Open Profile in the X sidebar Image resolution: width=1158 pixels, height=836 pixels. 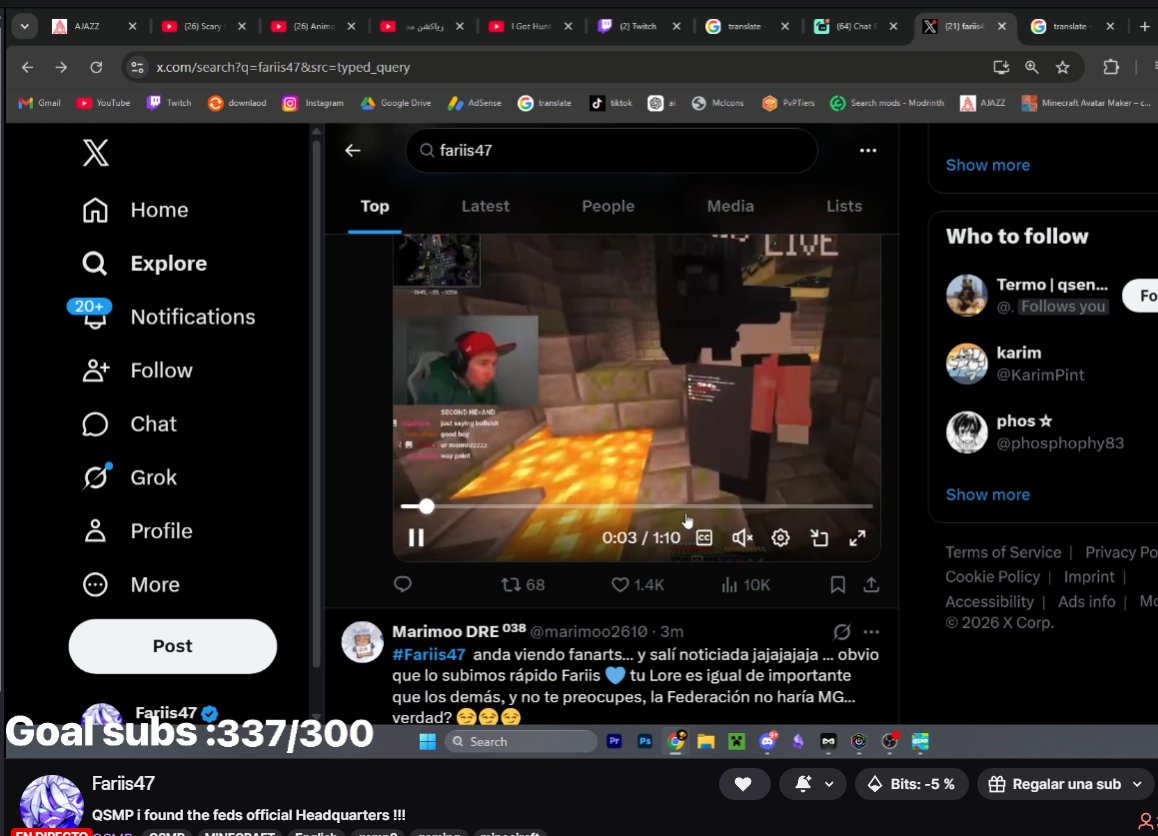(x=137, y=531)
